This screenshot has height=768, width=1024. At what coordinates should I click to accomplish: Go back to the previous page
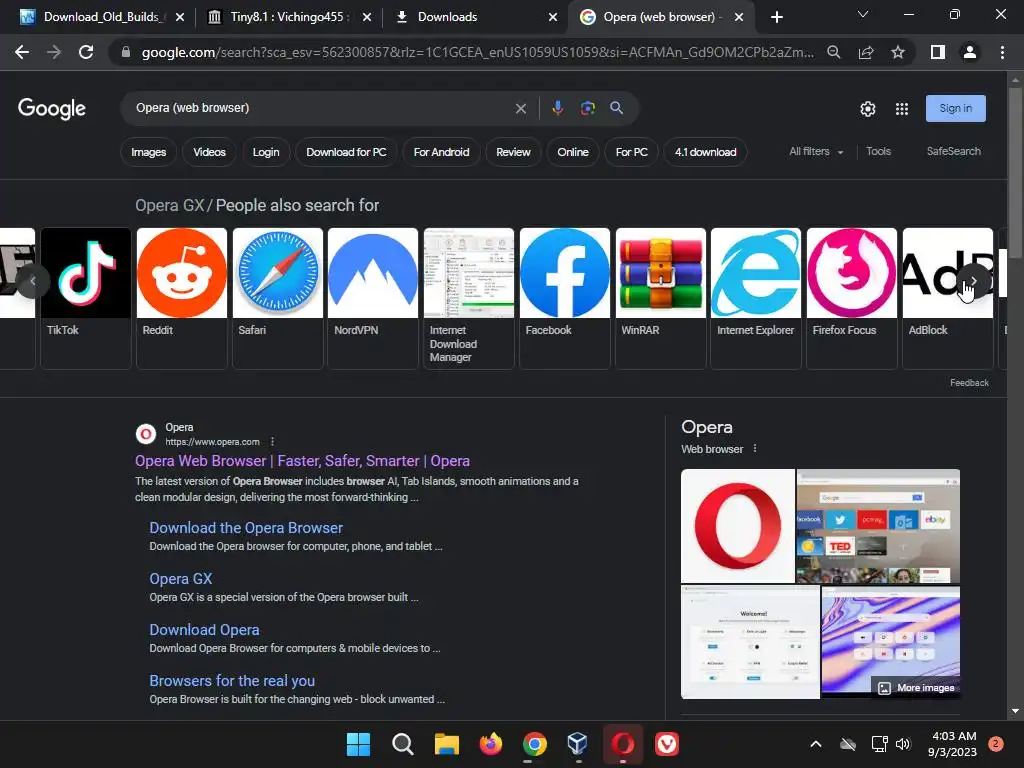click(22, 52)
